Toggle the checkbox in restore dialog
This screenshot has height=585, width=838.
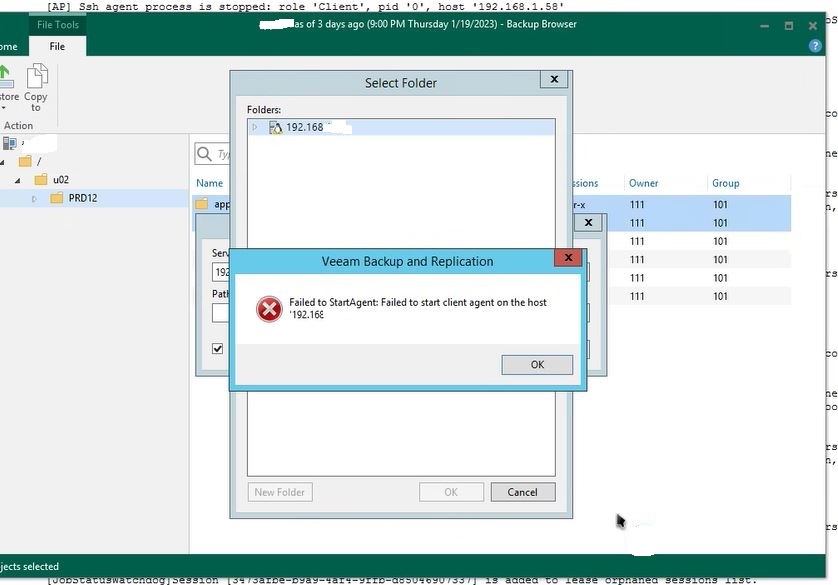pyautogui.click(x=218, y=349)
